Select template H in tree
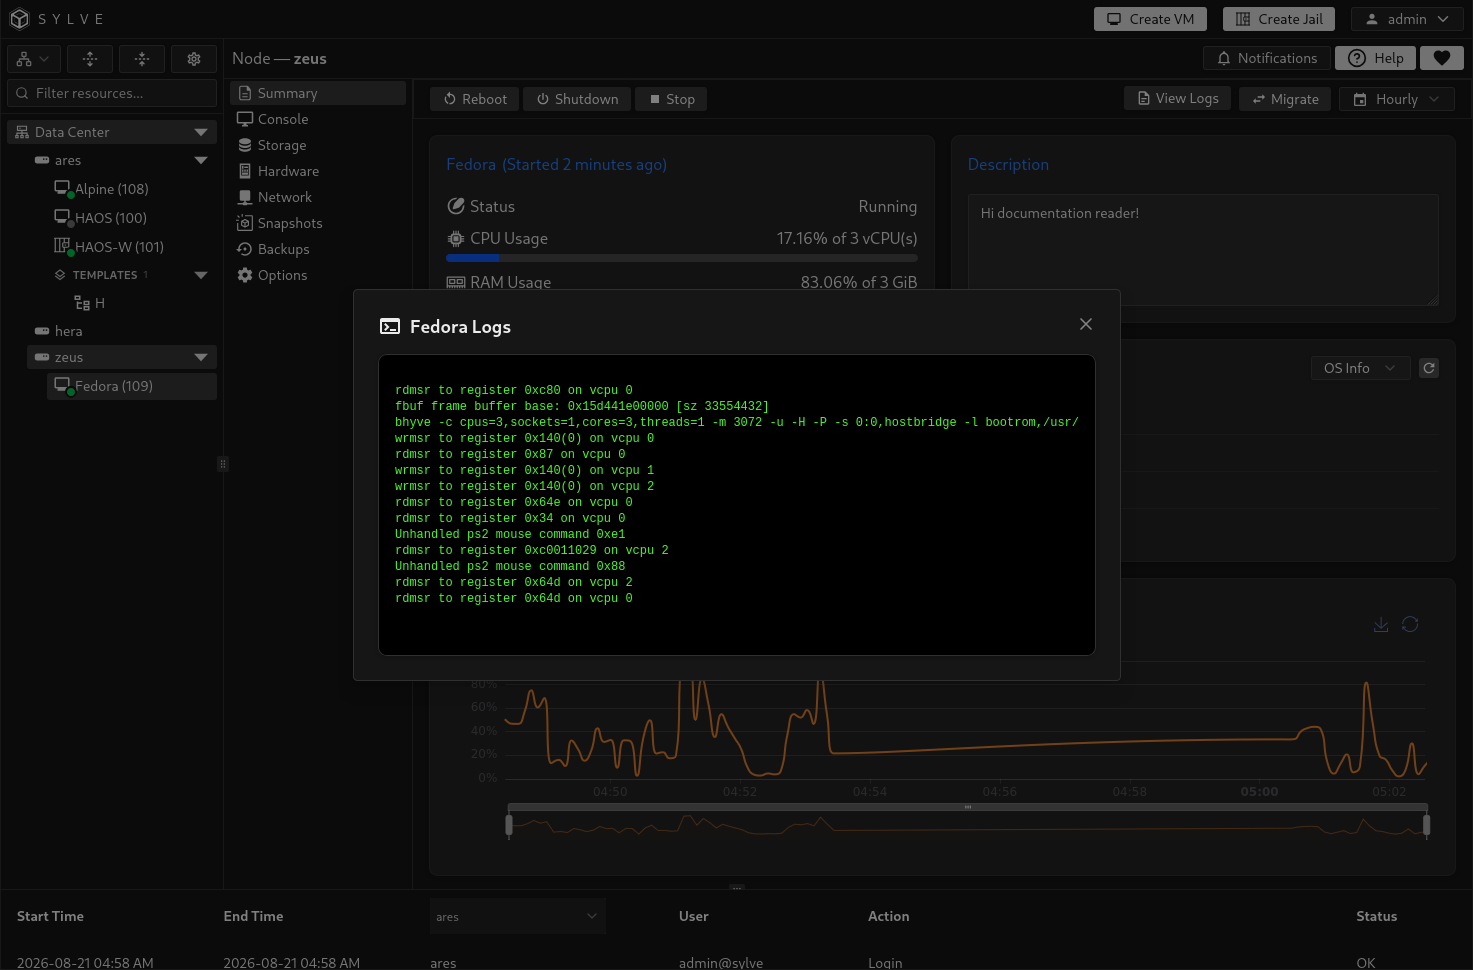Screen dimensions: 1473x970 point(90,303)
